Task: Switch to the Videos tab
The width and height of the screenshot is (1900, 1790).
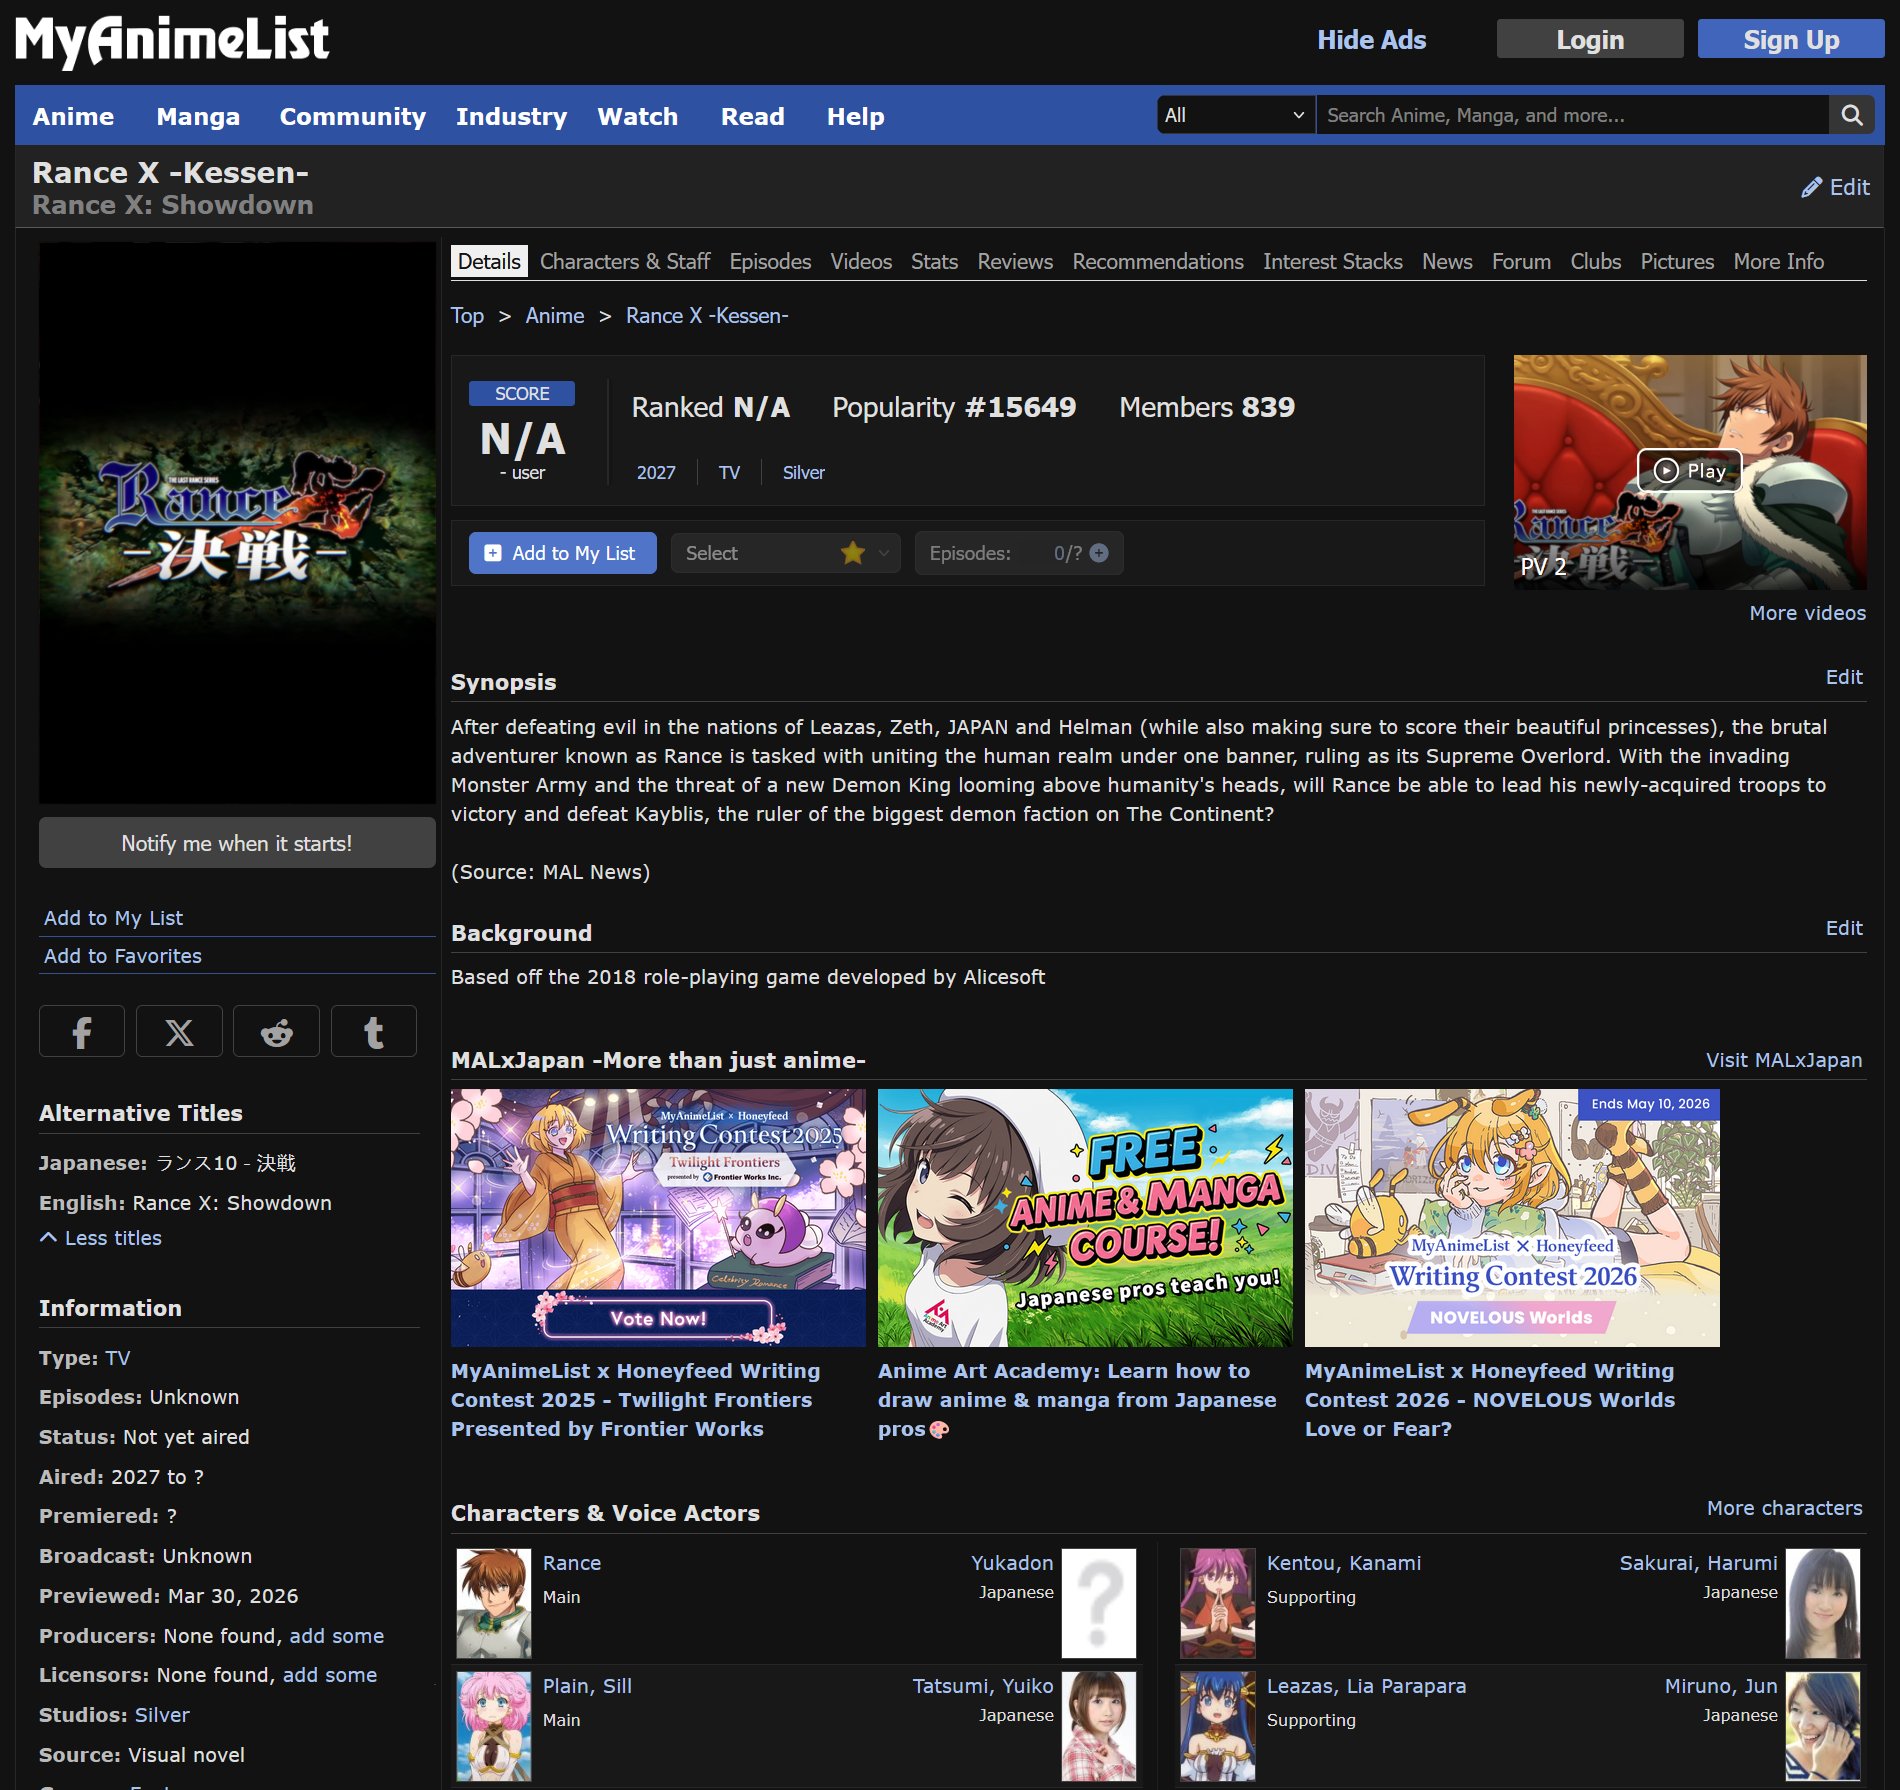Action: click(x=861, y=261)
